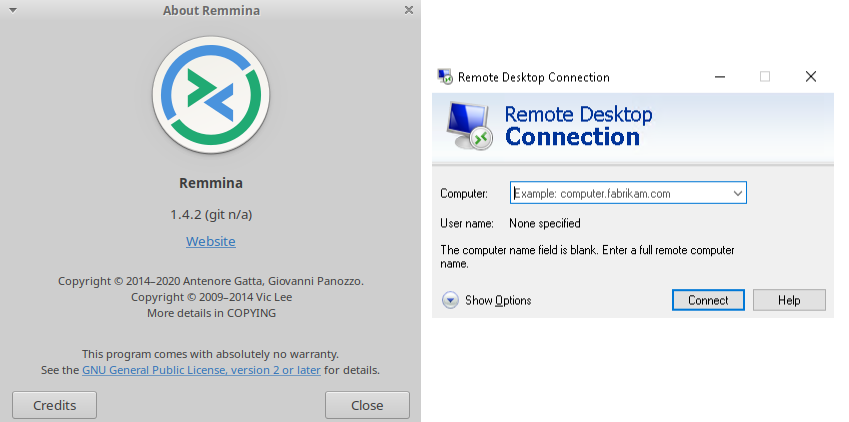Close the Remote Desktop Connection window
849x422 pixels.
click(811, 77)
